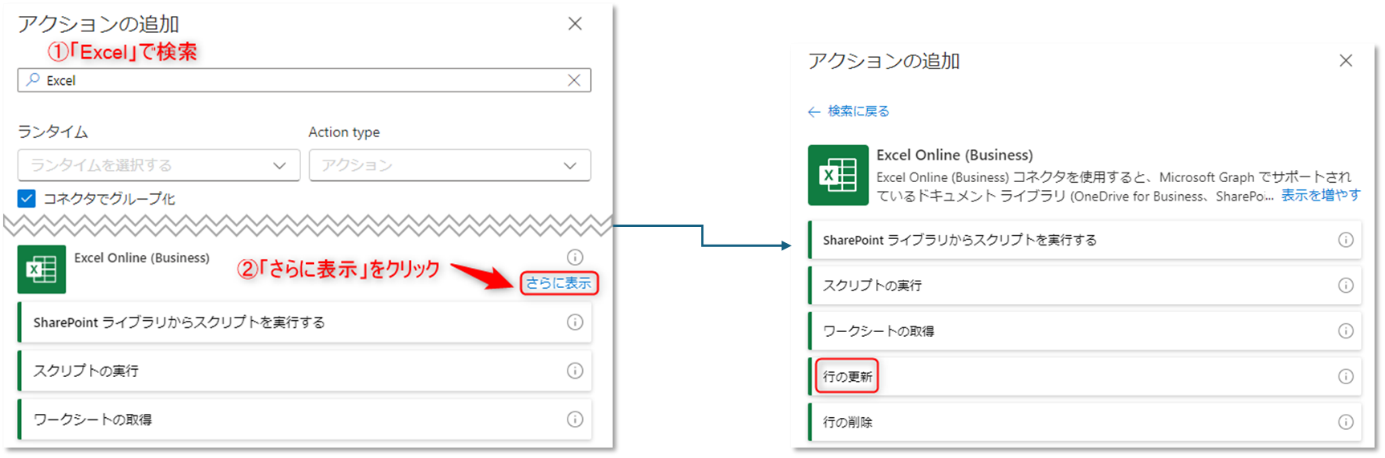Select left スクリプトの実行 action
The image size is (1385, 458).
(305, 370)
